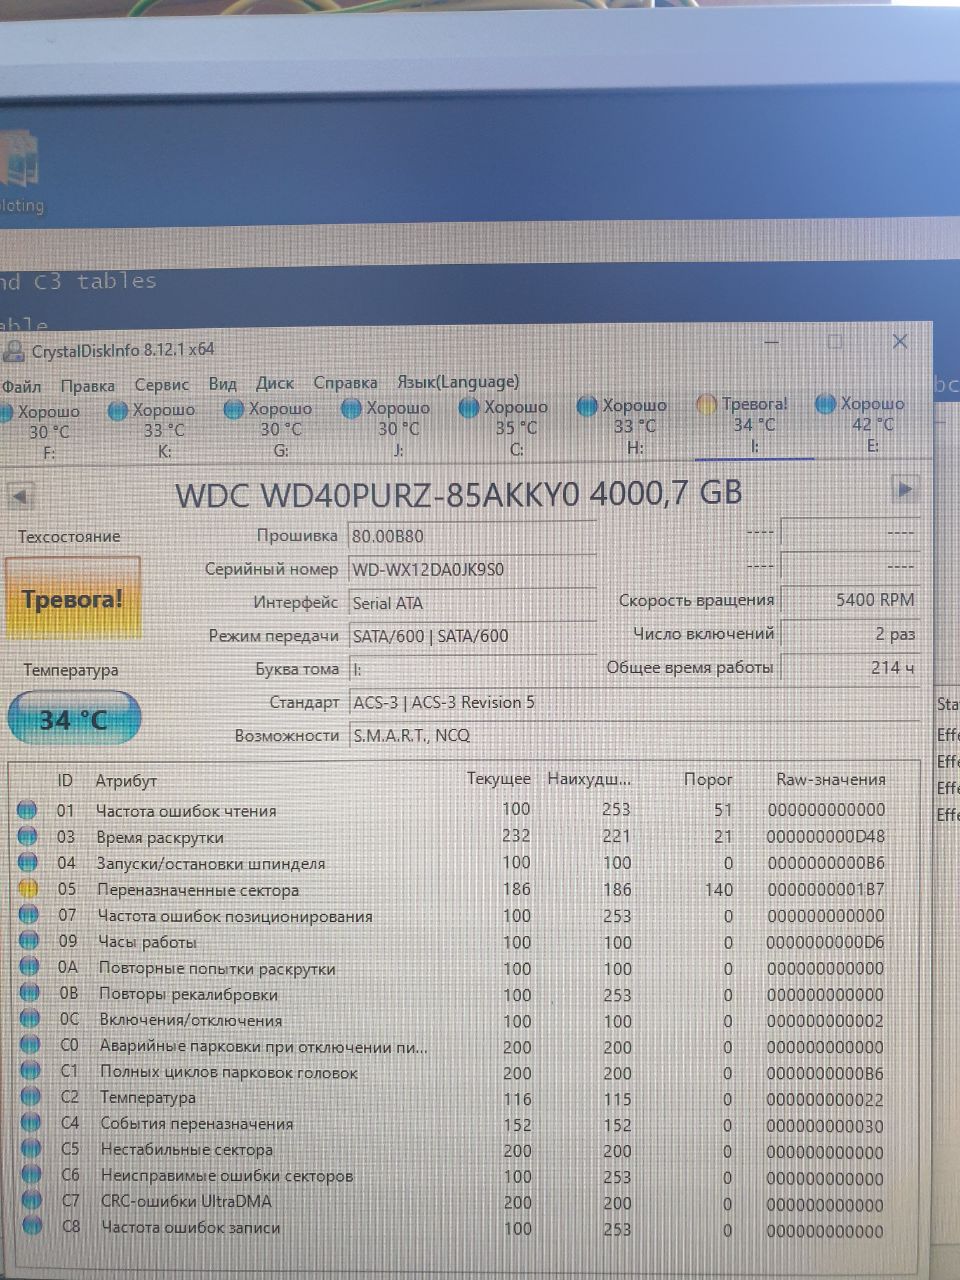Image resolution: width=960 pixels, height=1280 pixels.
Task: Click the total work time value 214 ч
Action: 850,667
